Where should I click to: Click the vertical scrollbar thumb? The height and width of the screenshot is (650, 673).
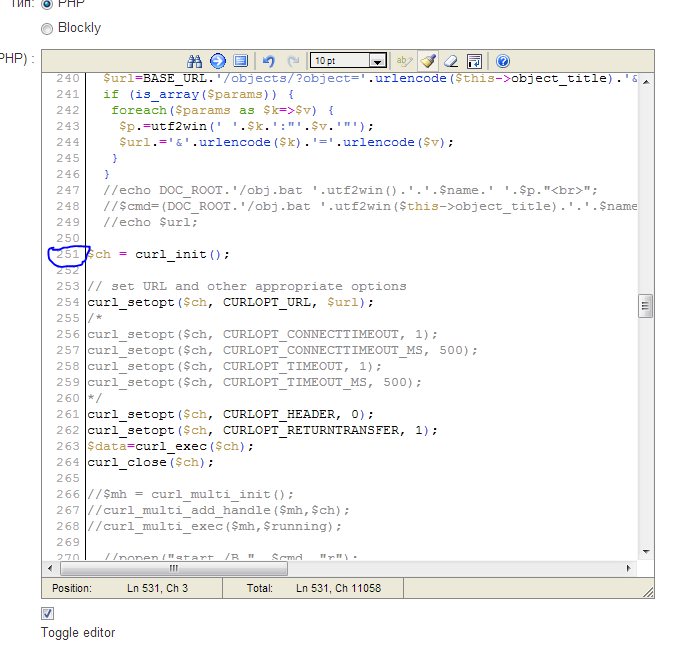646,306
